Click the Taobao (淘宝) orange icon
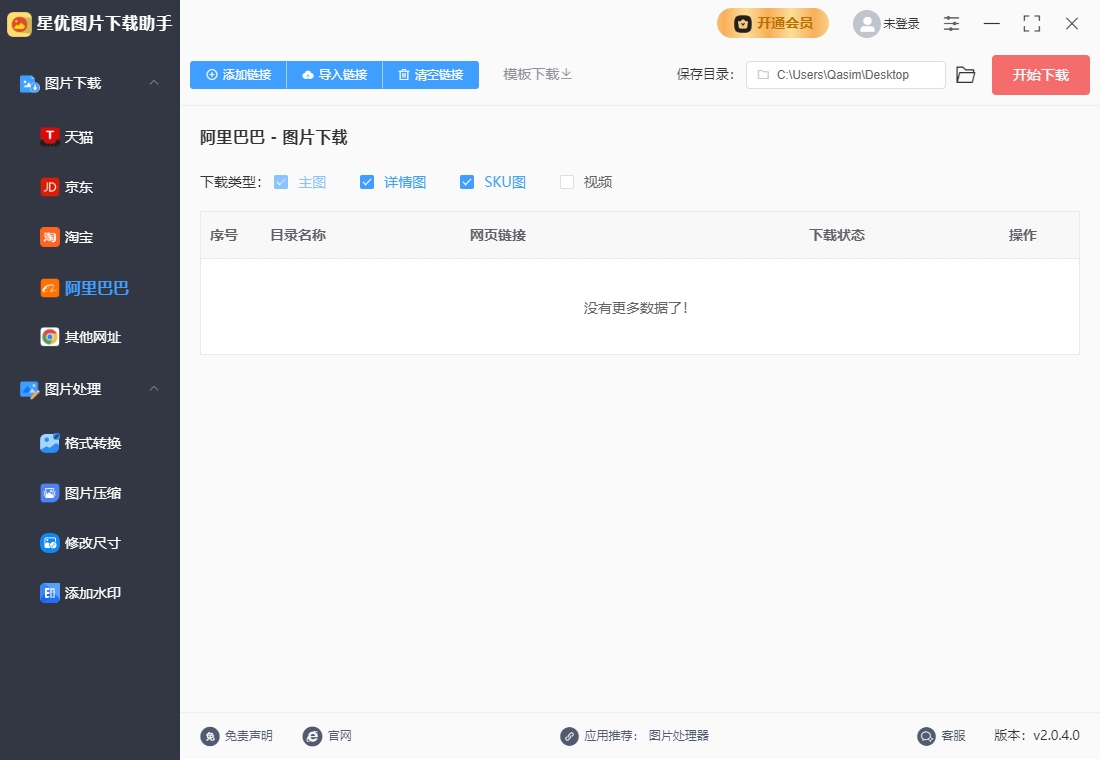This screenshot has width=1100, height=760. pos(50,237)
